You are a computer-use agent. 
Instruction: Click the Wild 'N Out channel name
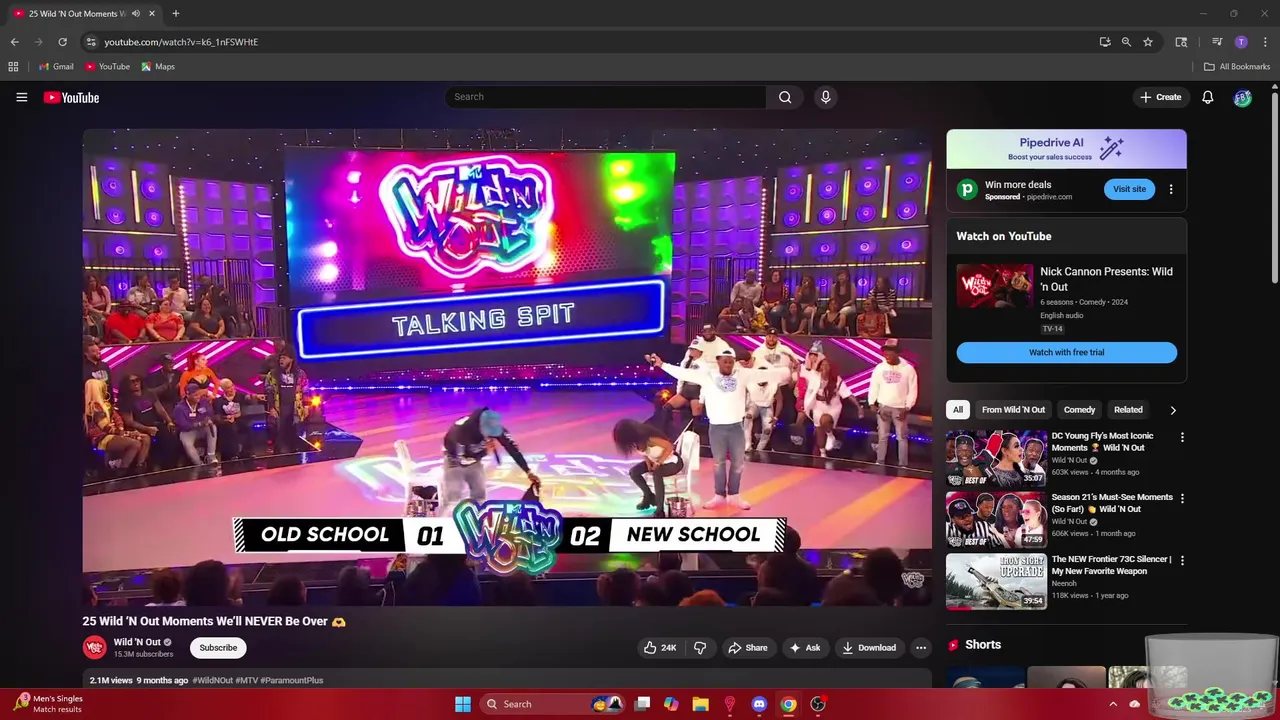pos(137,642)
